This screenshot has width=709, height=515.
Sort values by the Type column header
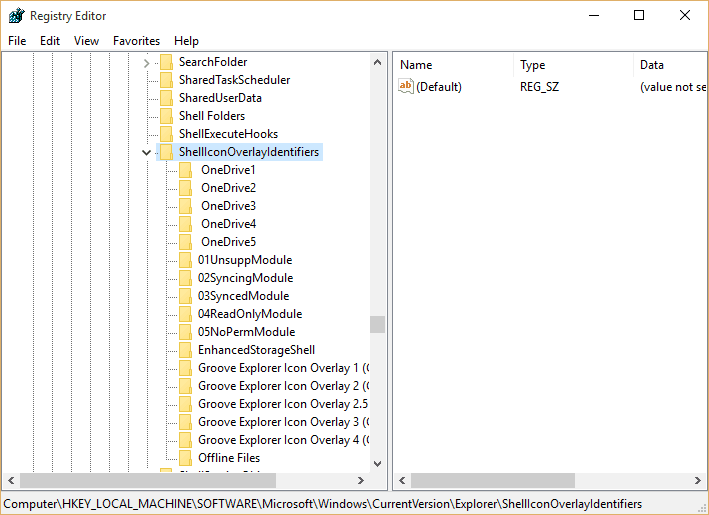pos(573,65)
